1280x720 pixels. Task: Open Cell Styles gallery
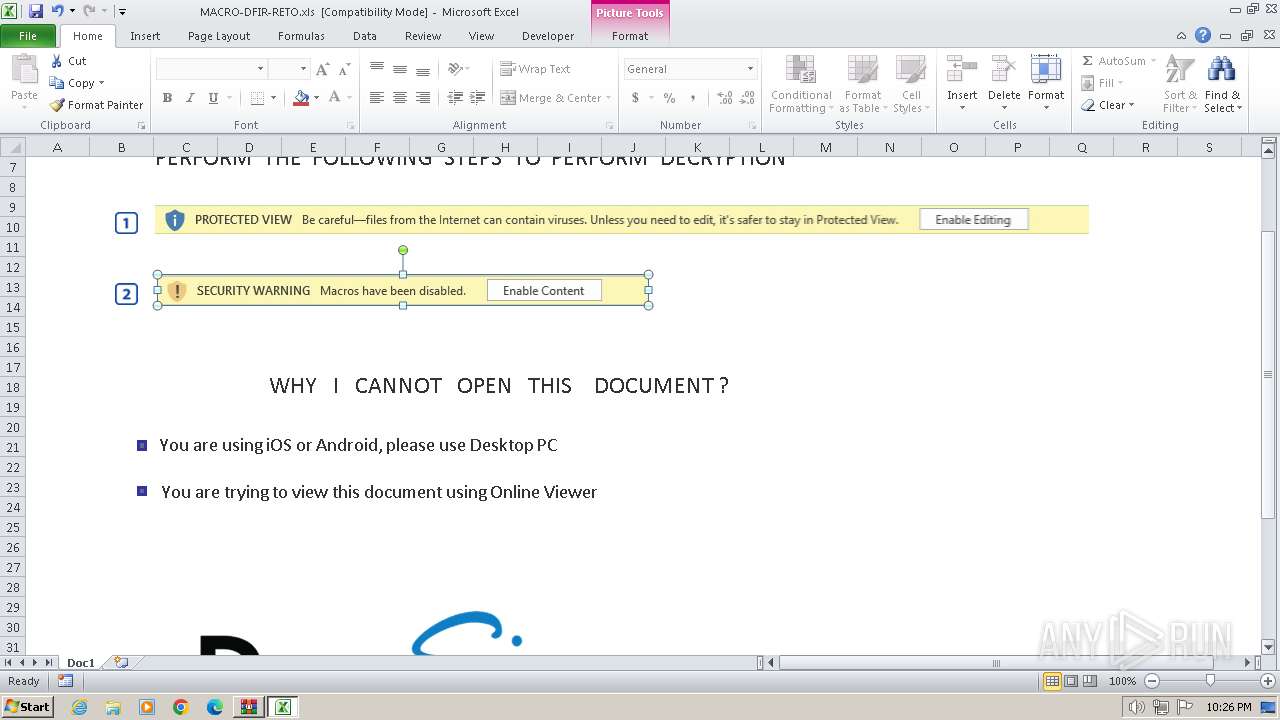[911, 84]
